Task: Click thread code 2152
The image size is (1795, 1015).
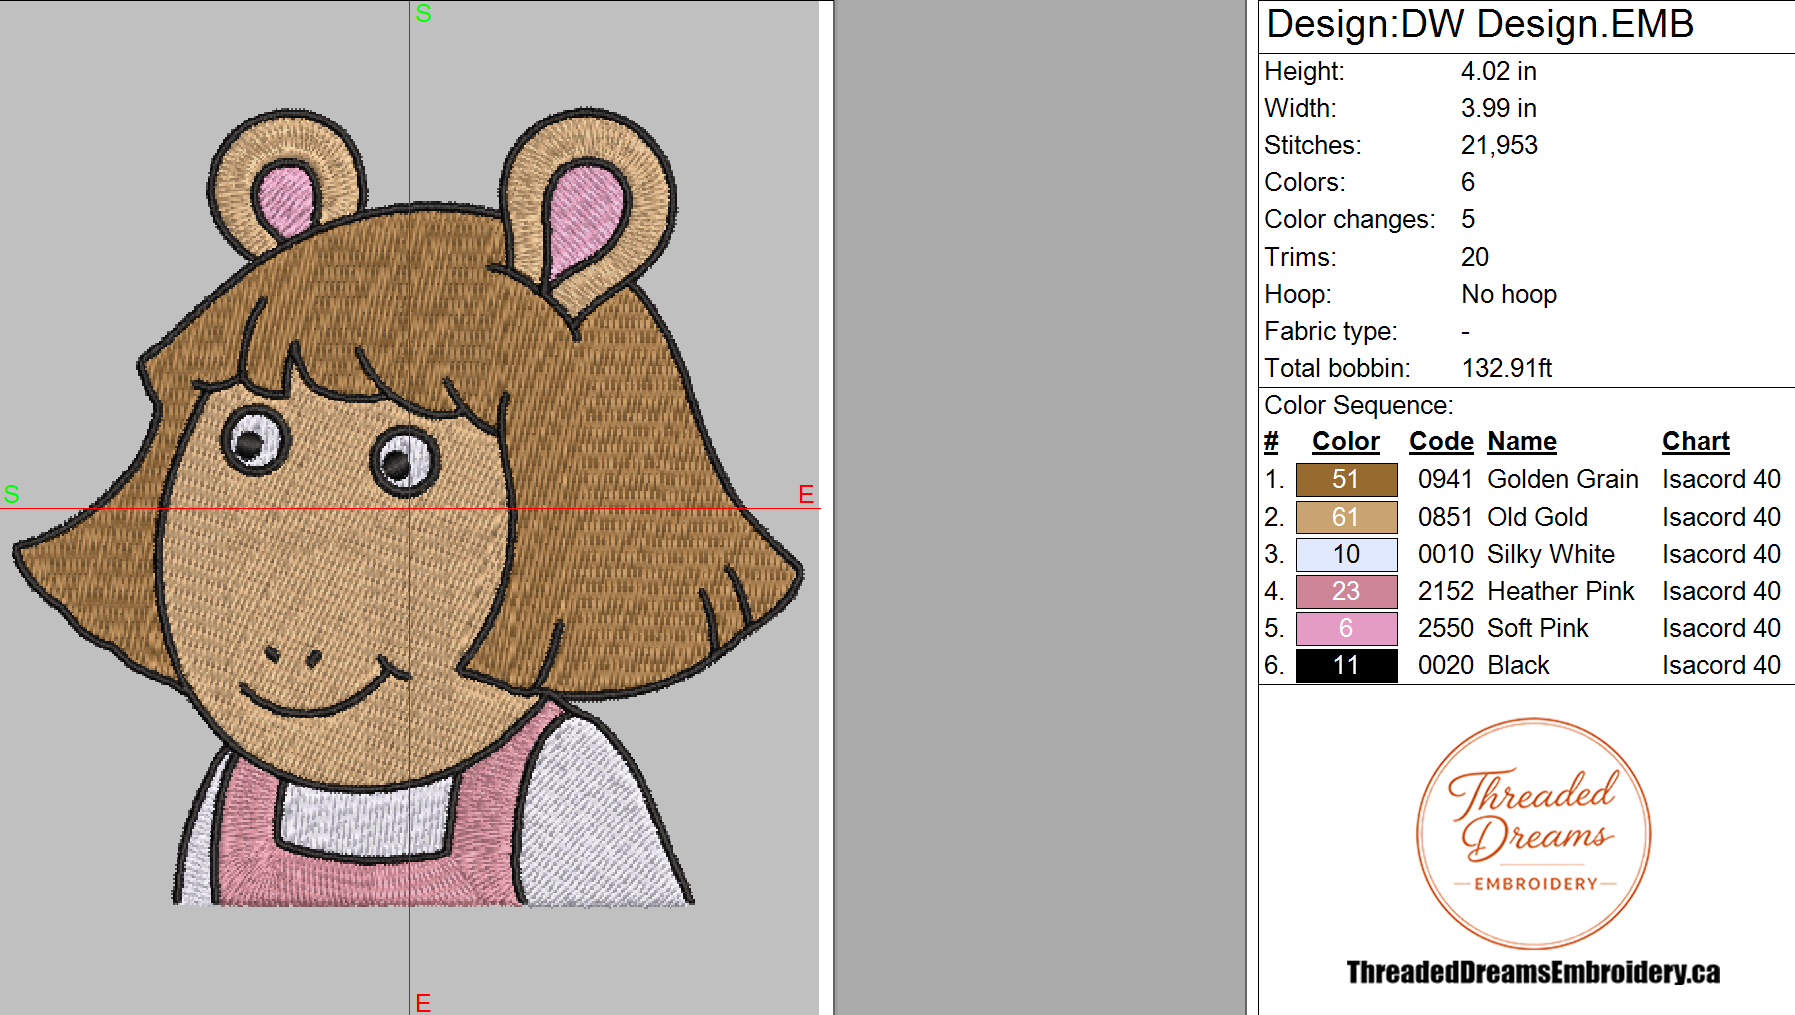Action: pyautogui.click(x=1445, y=591)
